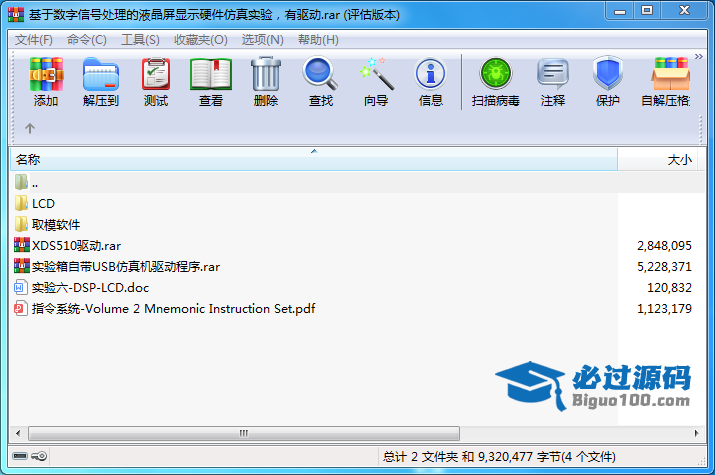
Task: Click the horizontal scrollbar right arrow
Action: (x=696, y=433)
